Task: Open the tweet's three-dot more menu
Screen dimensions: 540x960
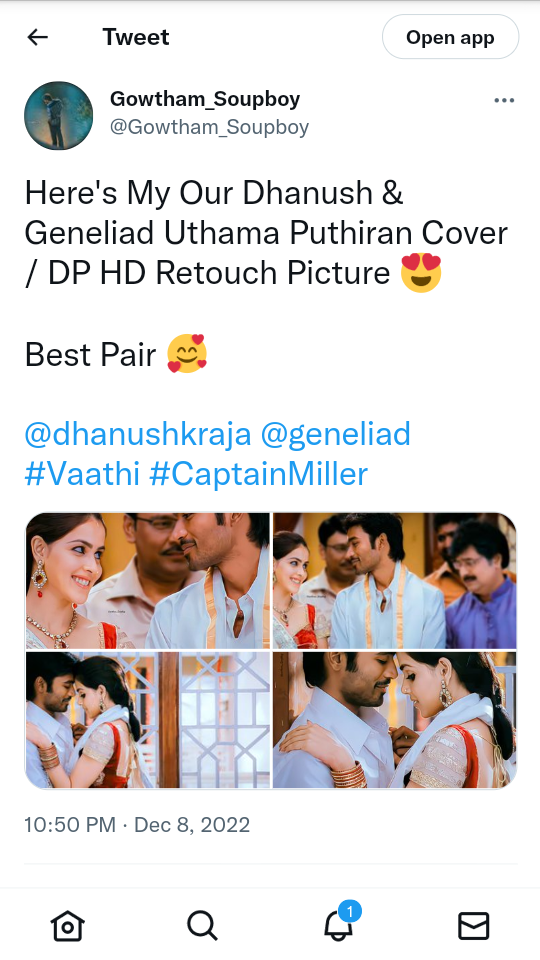Action: [504, 100]
